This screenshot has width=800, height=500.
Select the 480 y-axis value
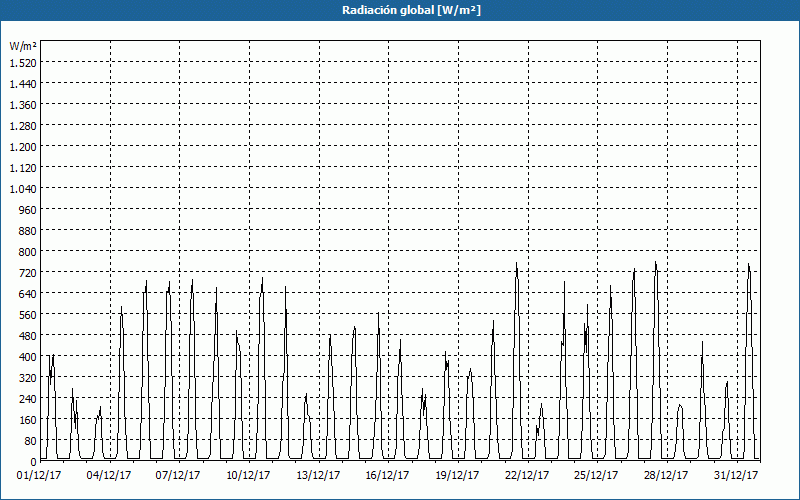[x=28, y=336]
